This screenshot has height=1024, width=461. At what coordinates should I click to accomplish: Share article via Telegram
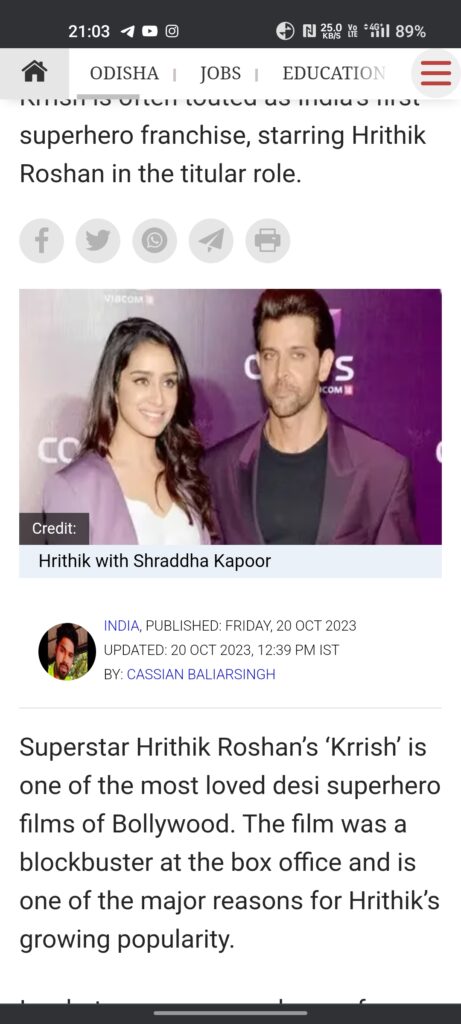(x=211, y=241)
